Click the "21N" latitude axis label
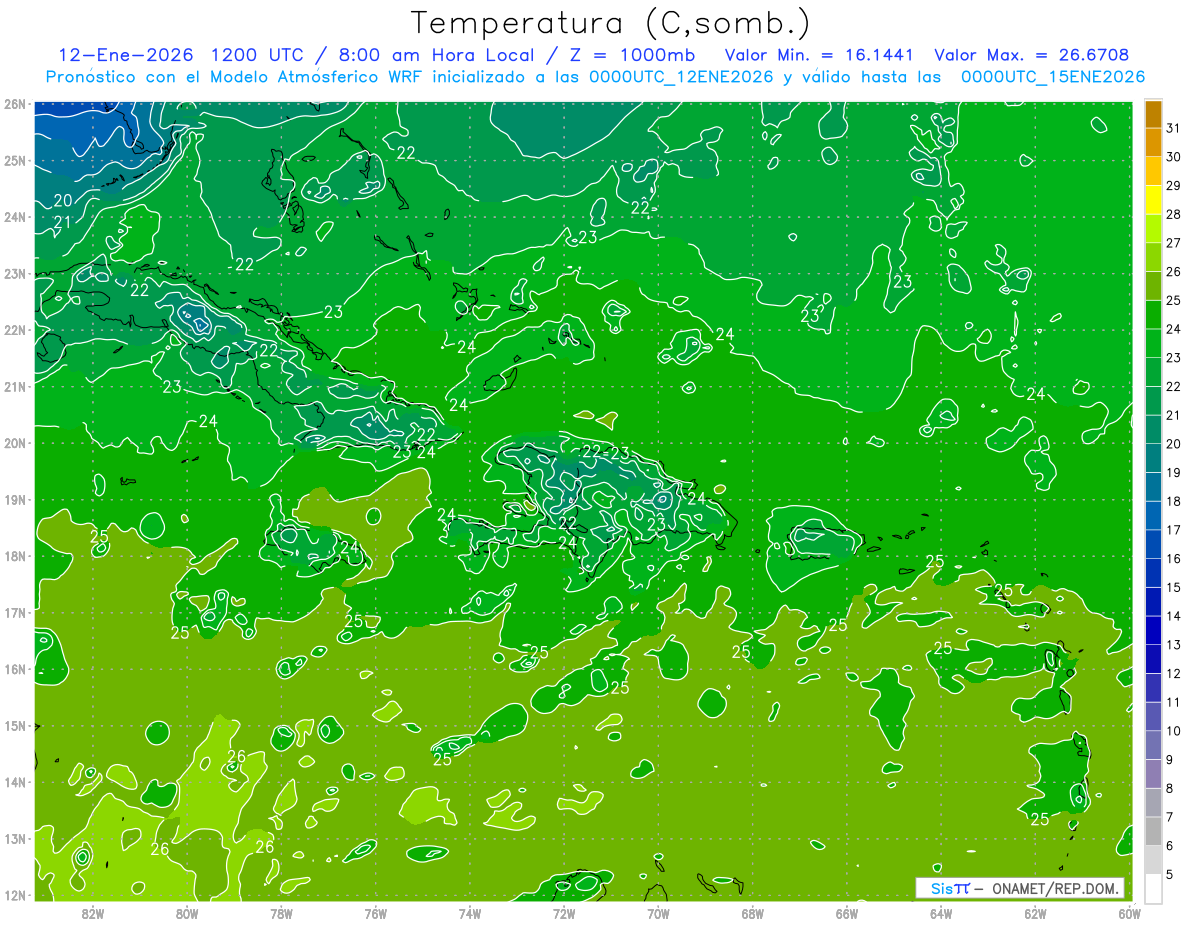 pyautogui.click(x=15, y=387)
